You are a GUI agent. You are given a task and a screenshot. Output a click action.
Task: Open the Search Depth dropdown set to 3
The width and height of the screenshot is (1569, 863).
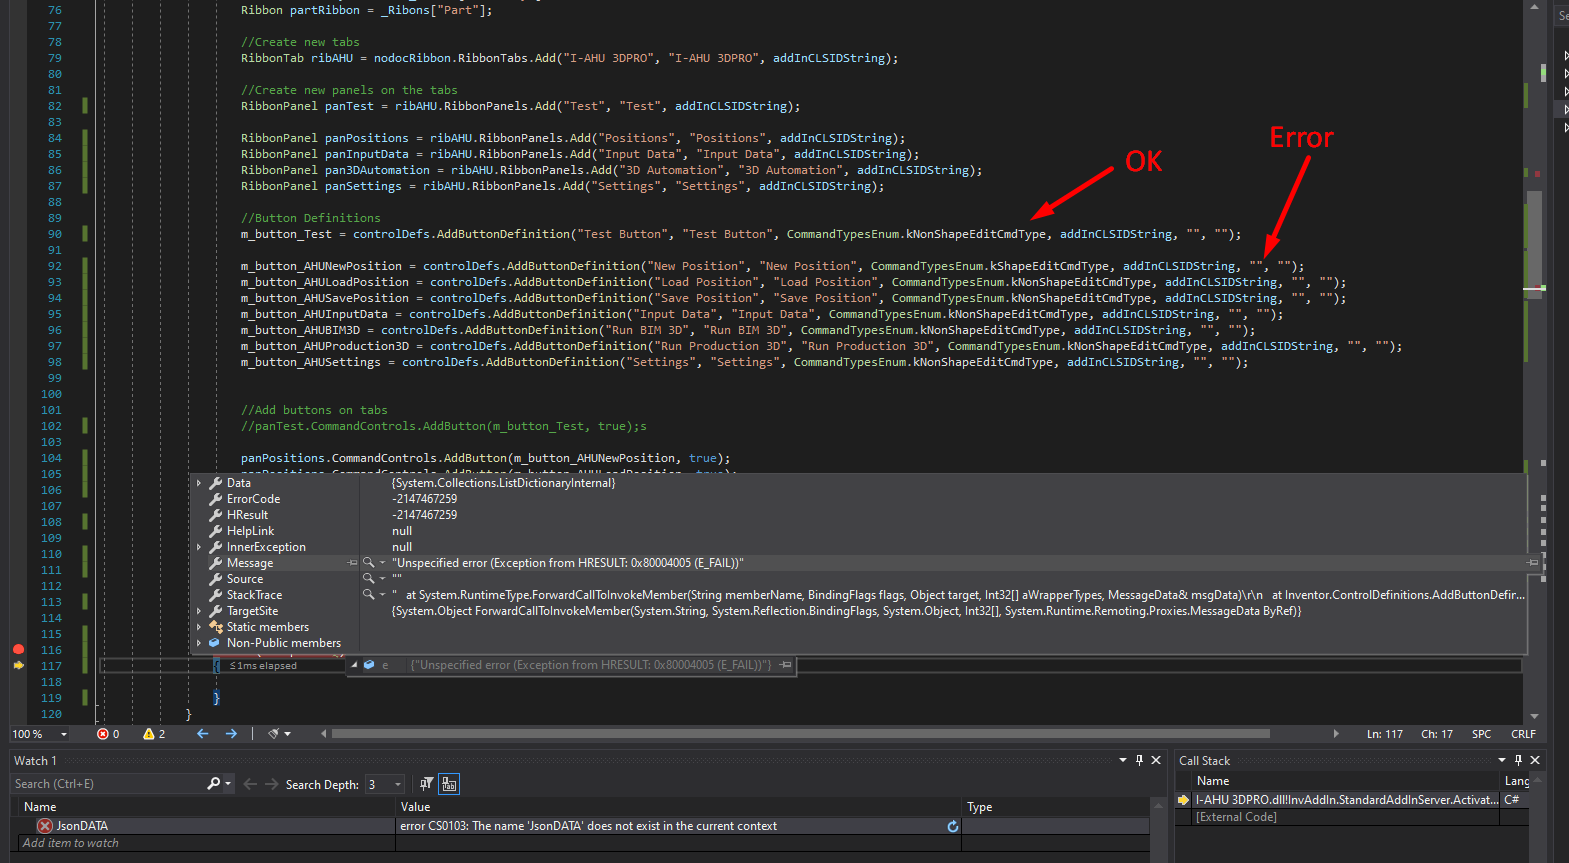(x=385, y=784)
